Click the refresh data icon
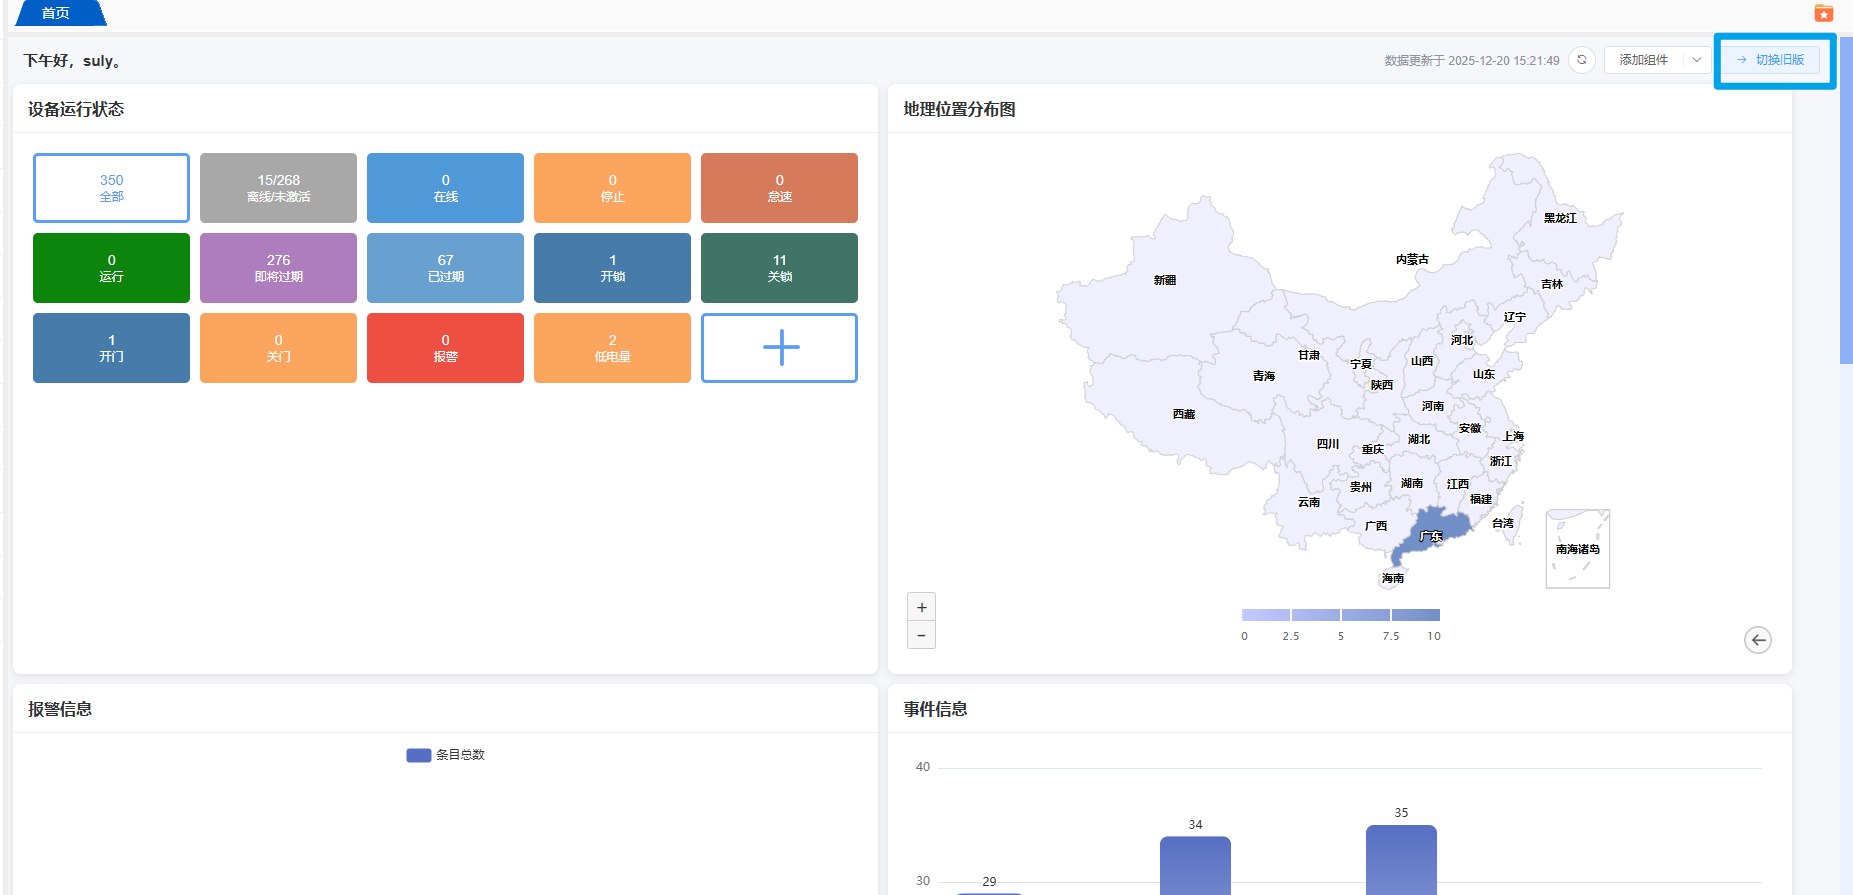1853x895 pixels. click(1581, 60)
